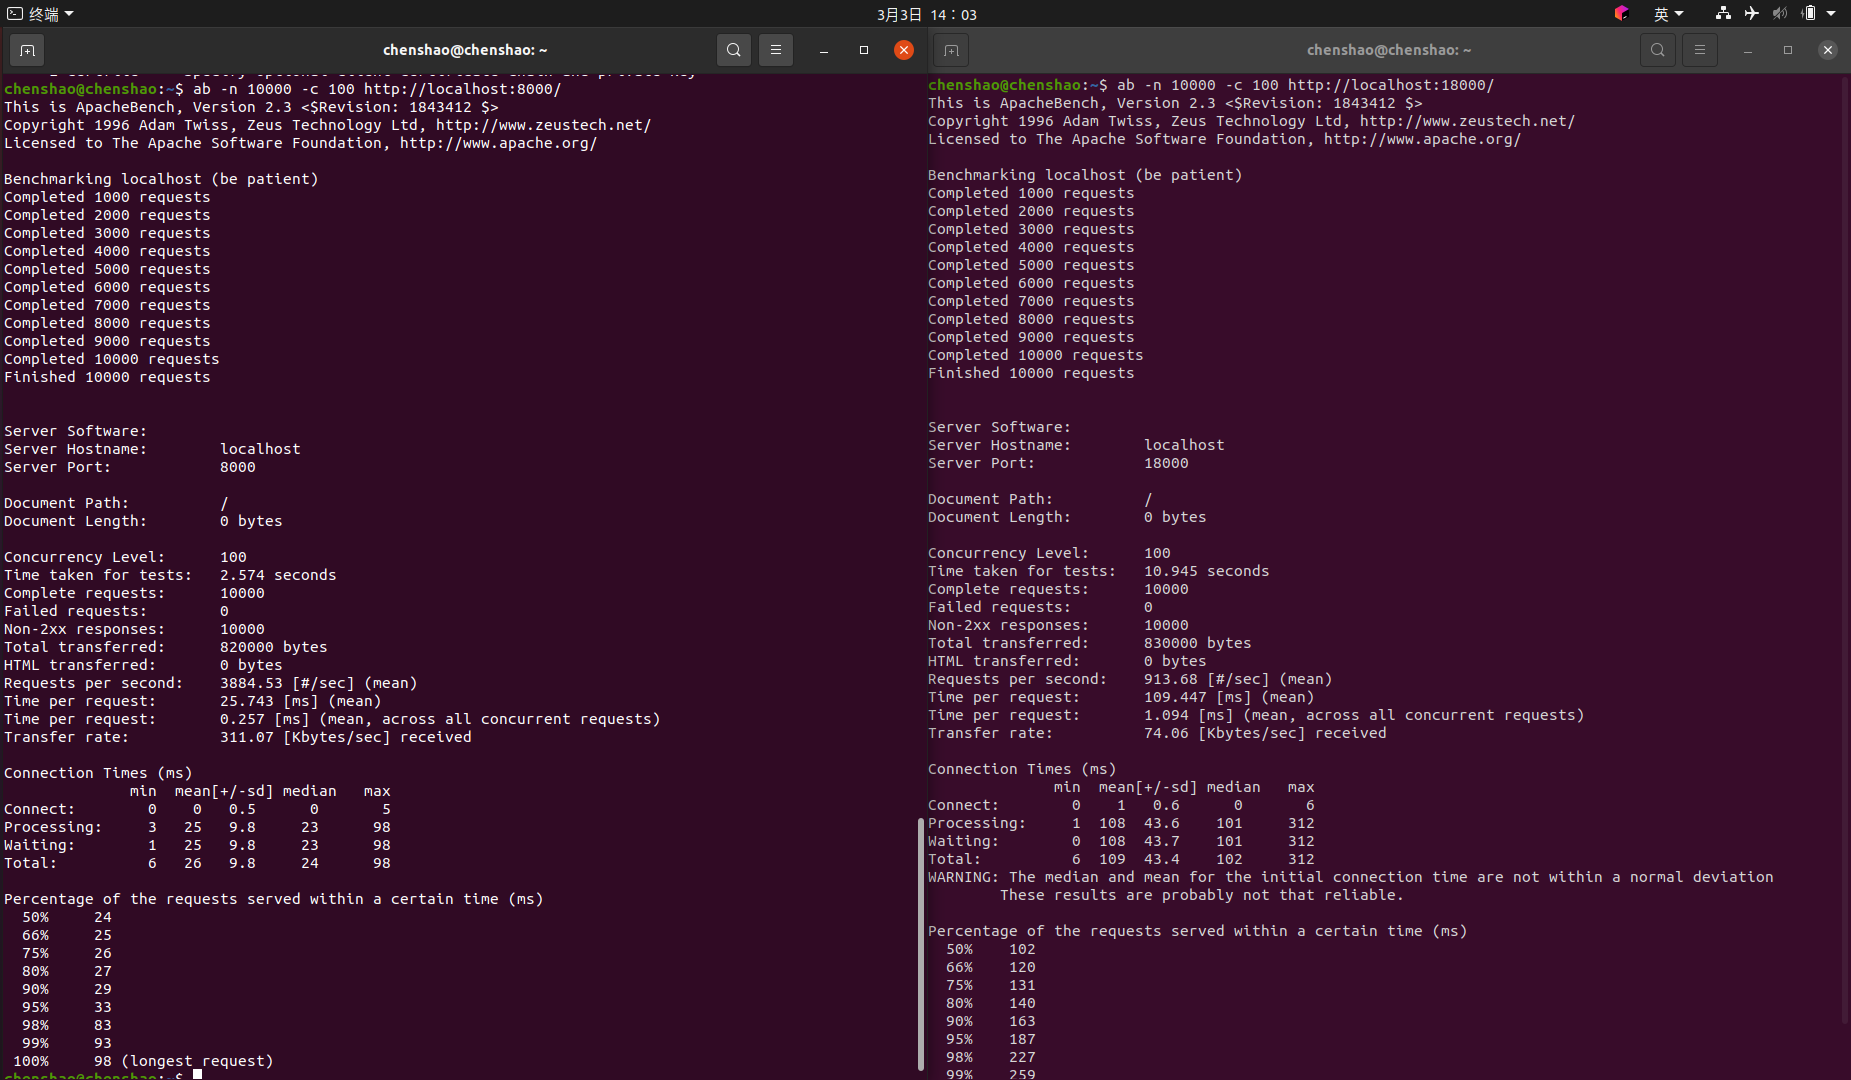Click 0.257 mean concurrent time value
Image resolution: width=1851 pixels, height=1080 pixels.
(x=242, y=719)
